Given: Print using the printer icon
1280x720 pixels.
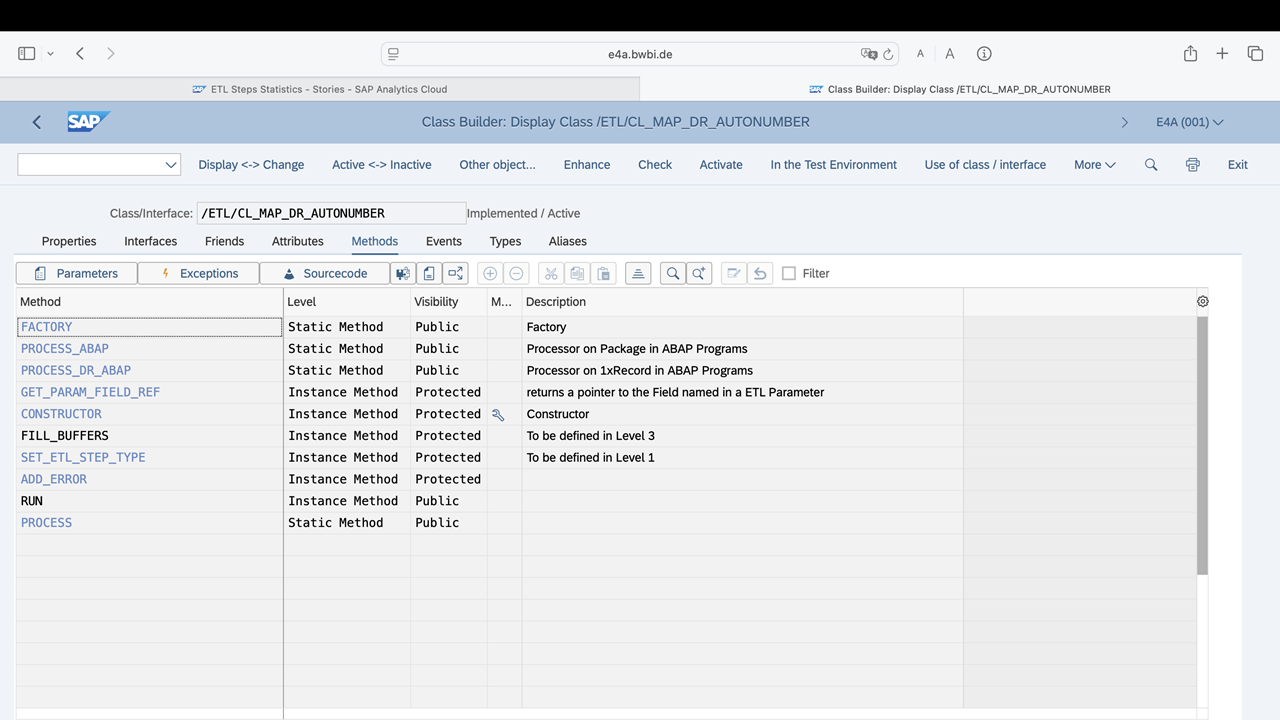Looking at the screenshot, I should tap(1192, 164).
